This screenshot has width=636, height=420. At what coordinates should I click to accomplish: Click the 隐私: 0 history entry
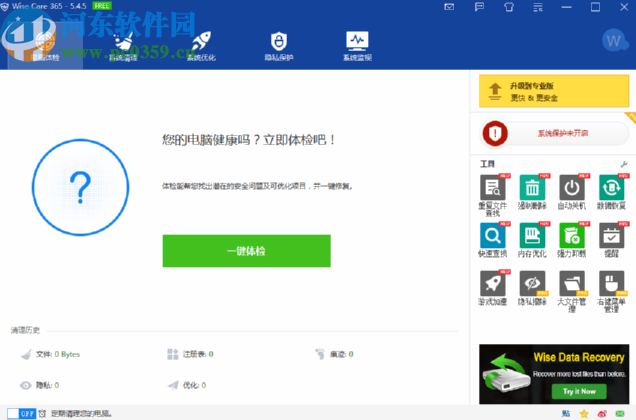(39, 385)
